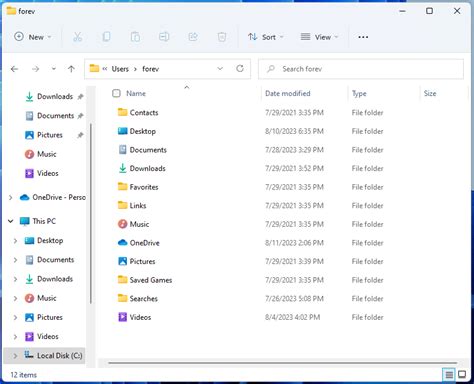Refresh the forev folder view

240,69
